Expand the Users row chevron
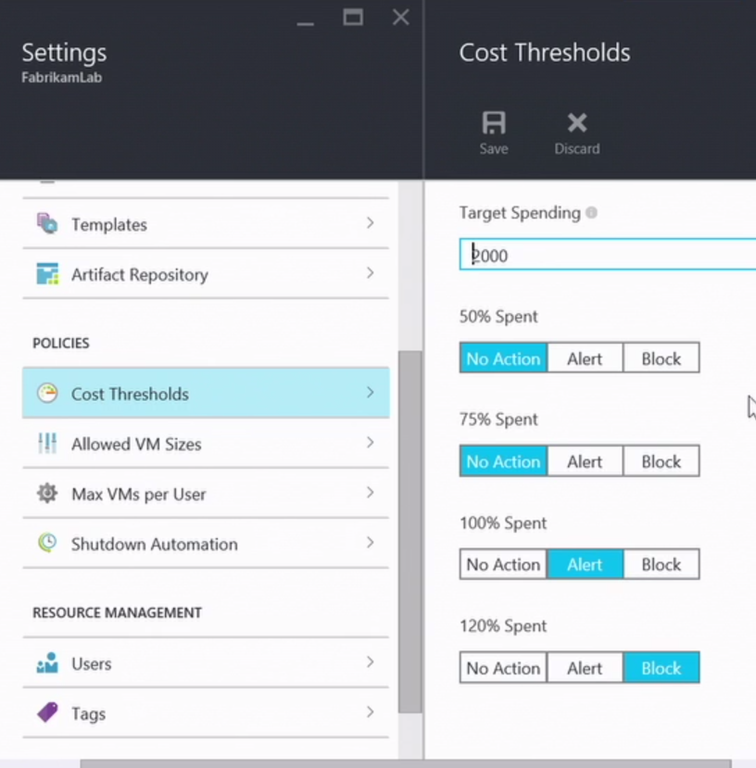 tap(370, 662)
